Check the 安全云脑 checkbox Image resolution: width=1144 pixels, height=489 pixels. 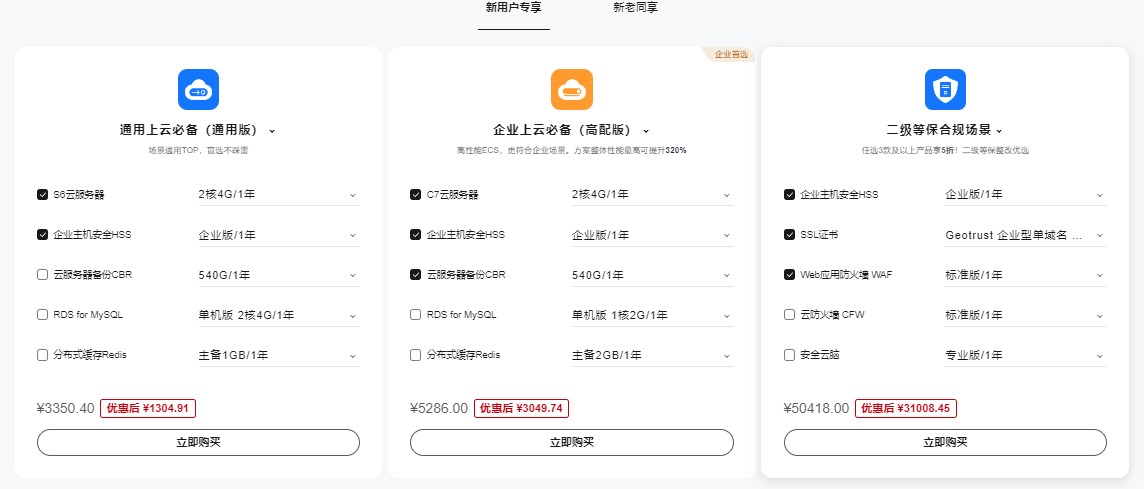[x=789, y=355]
